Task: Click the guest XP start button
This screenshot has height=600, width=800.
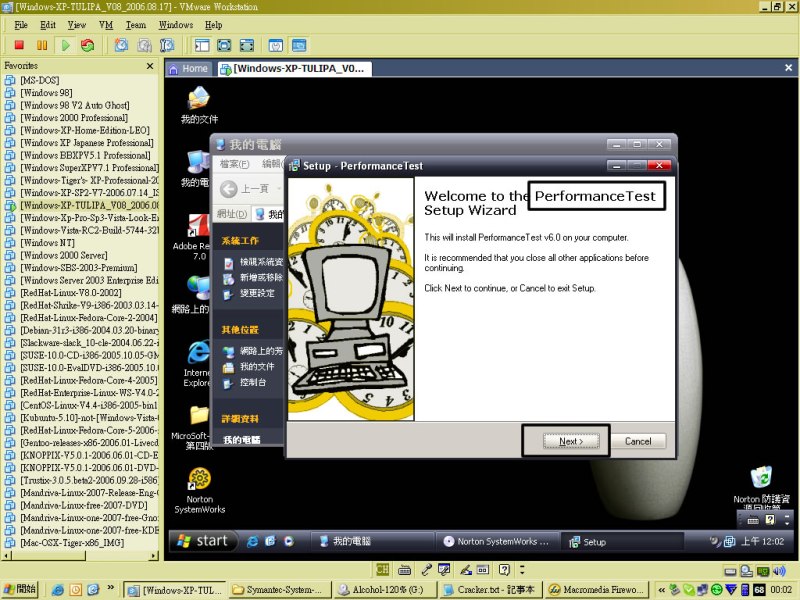Action: [203, 541]
